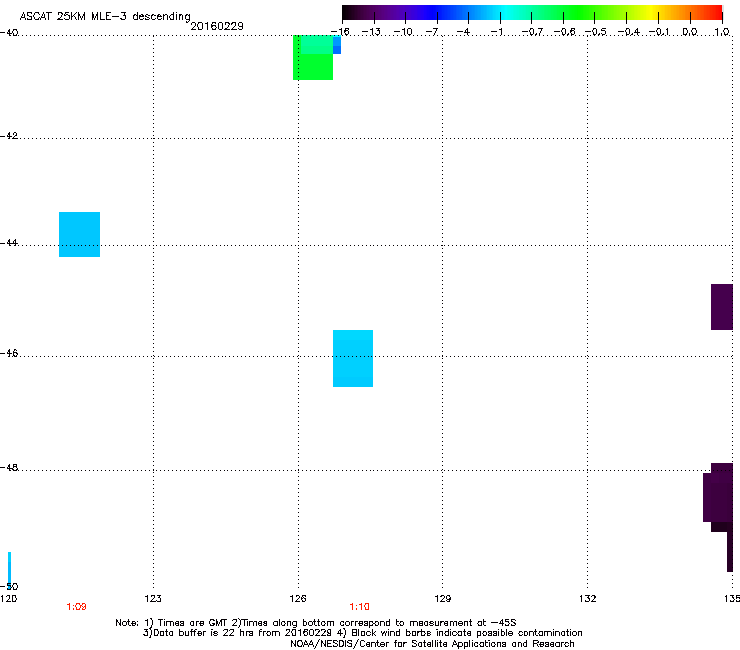Click the color scale value -4
This screenshot has height=650, width=740.
tap(463, 32)
